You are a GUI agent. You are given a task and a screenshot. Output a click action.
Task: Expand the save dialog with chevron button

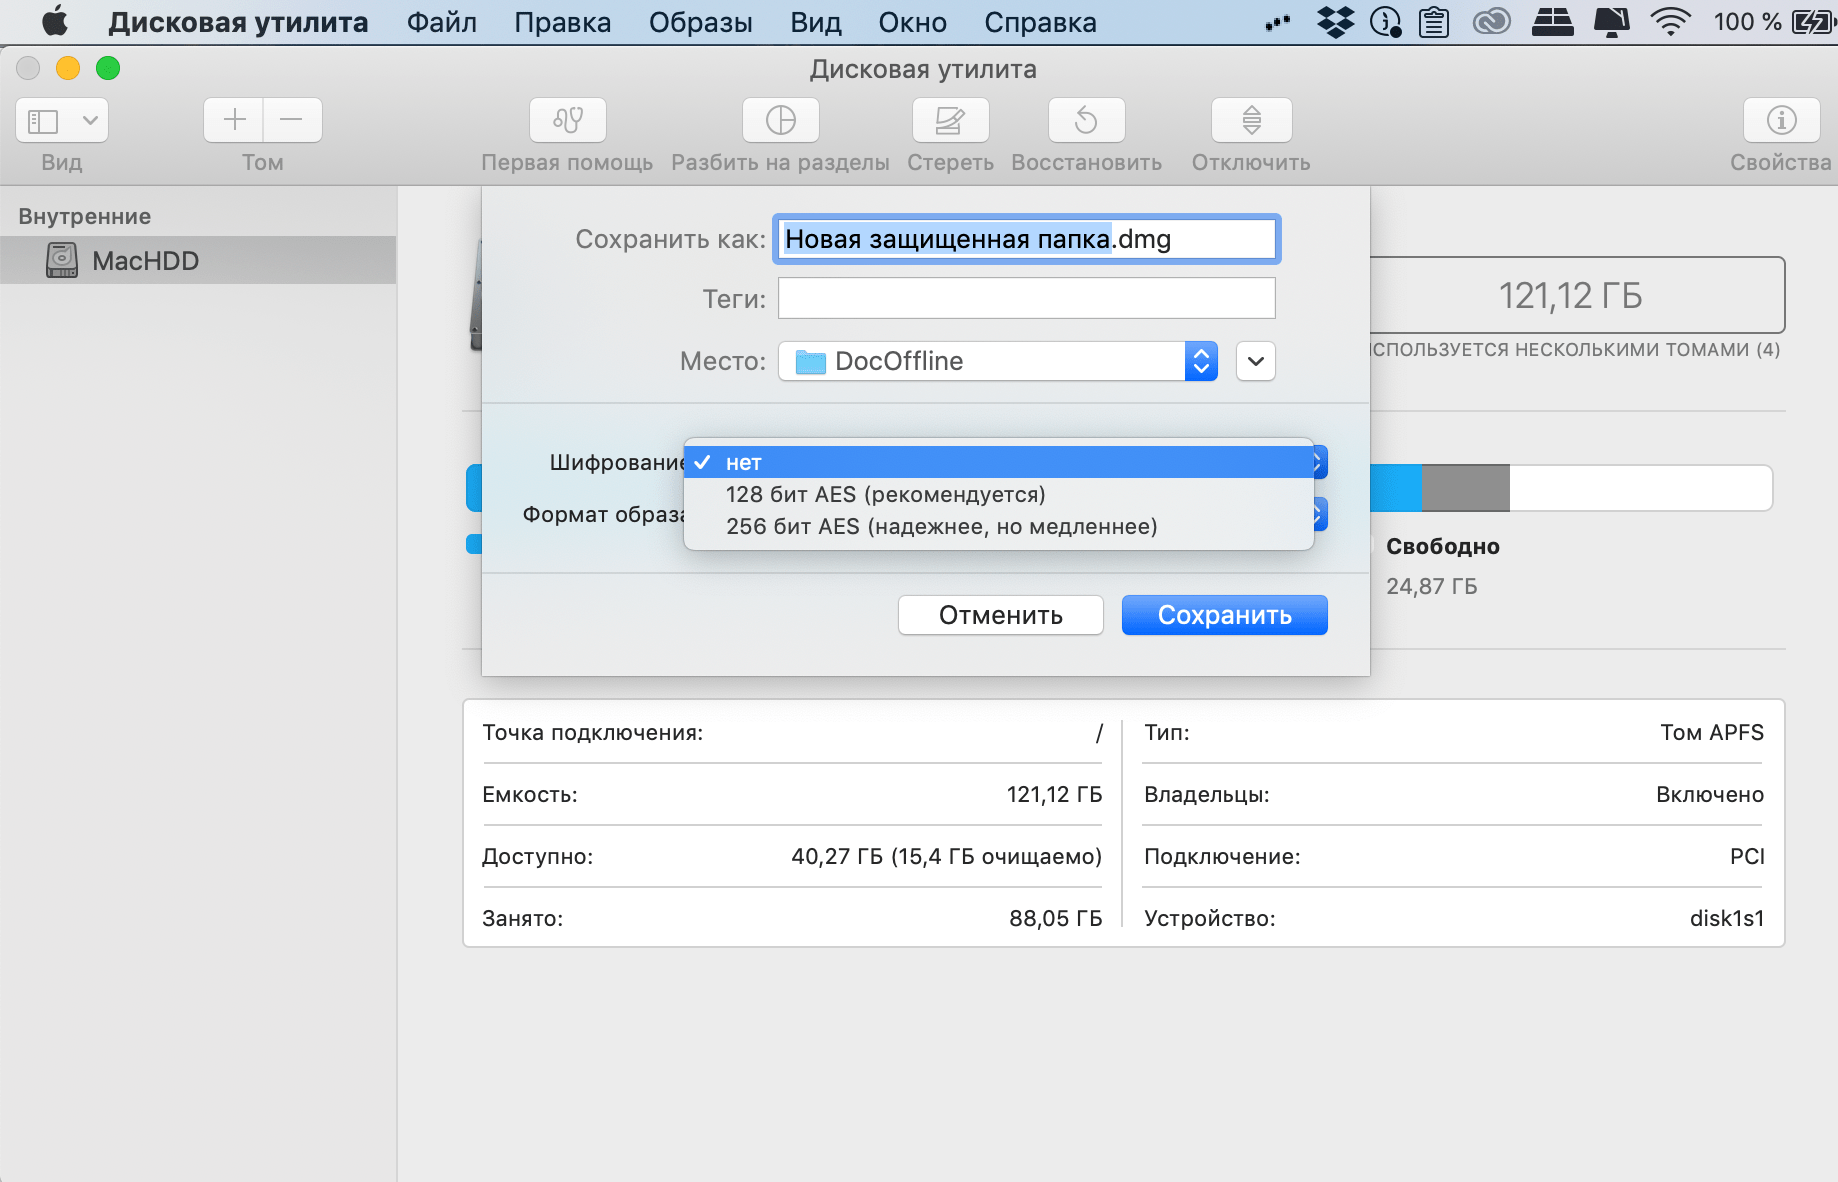(x=1256, y=361)
